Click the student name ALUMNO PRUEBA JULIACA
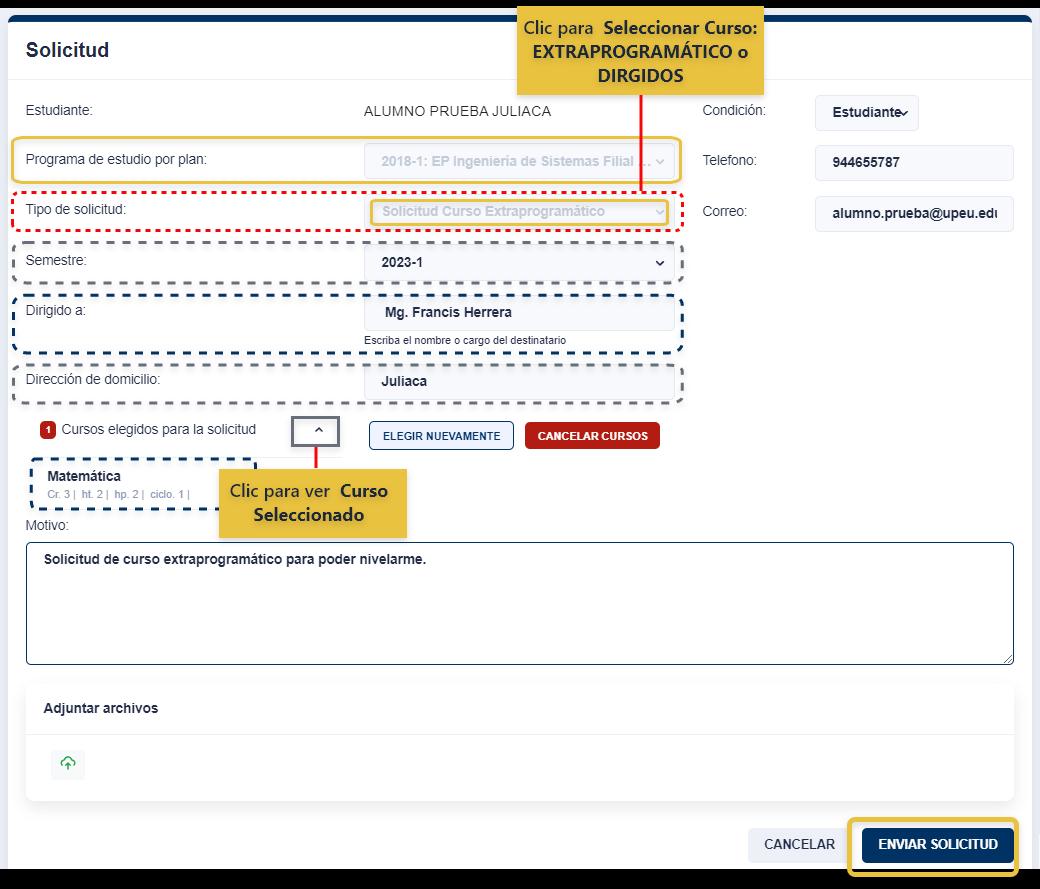1040x889 pixels. 457,111
